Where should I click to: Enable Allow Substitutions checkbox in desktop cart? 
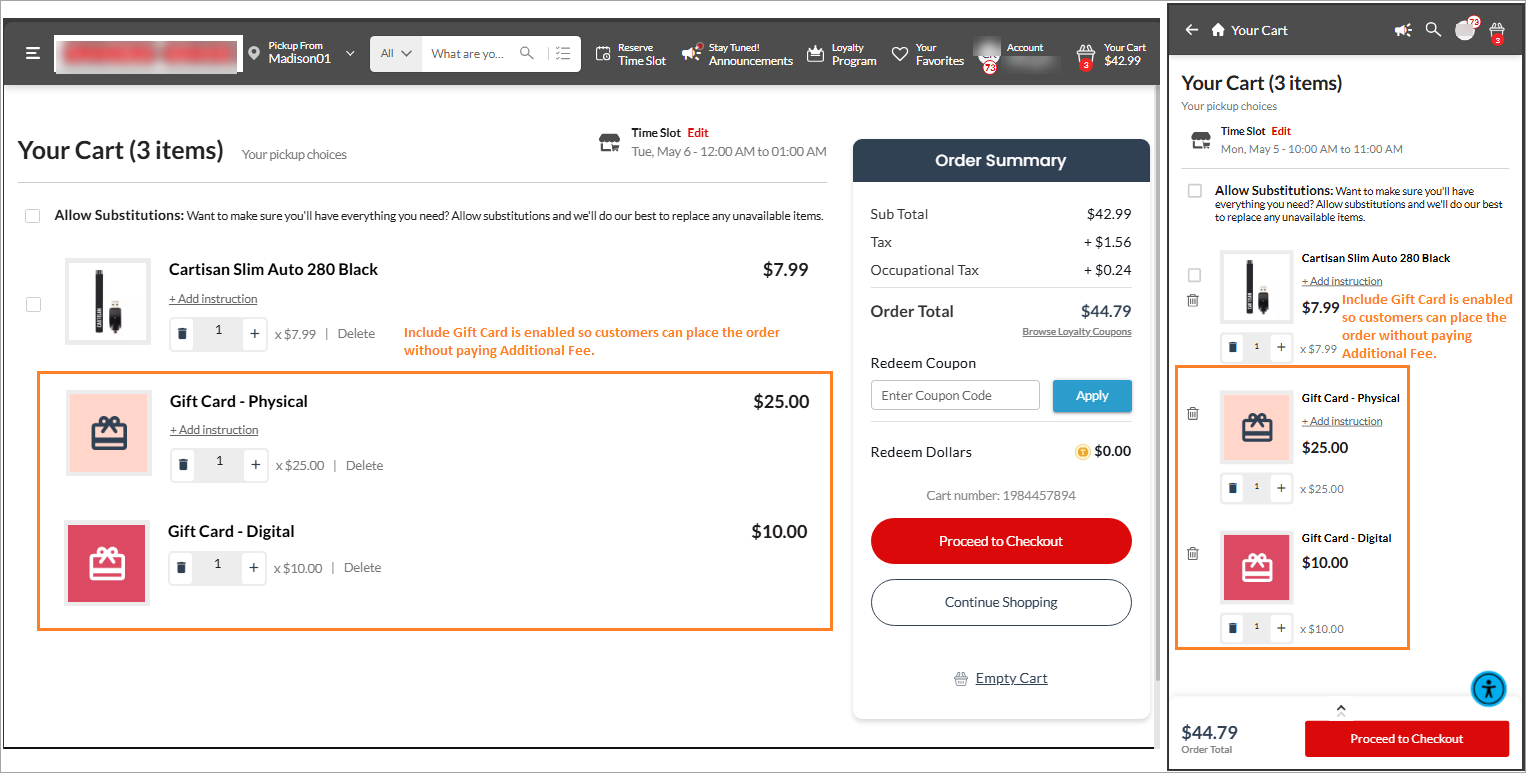click(x=33, y=216)
